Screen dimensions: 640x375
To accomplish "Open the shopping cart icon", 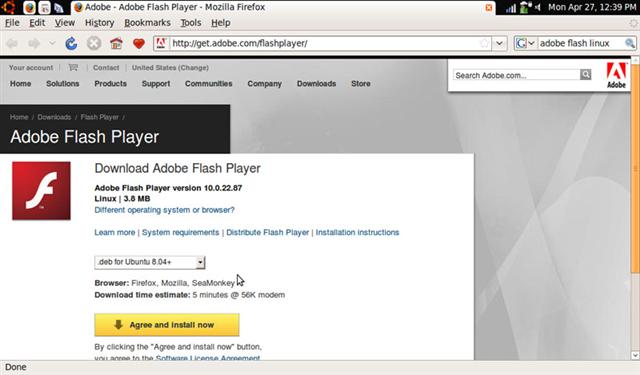I will coord(73,67).
